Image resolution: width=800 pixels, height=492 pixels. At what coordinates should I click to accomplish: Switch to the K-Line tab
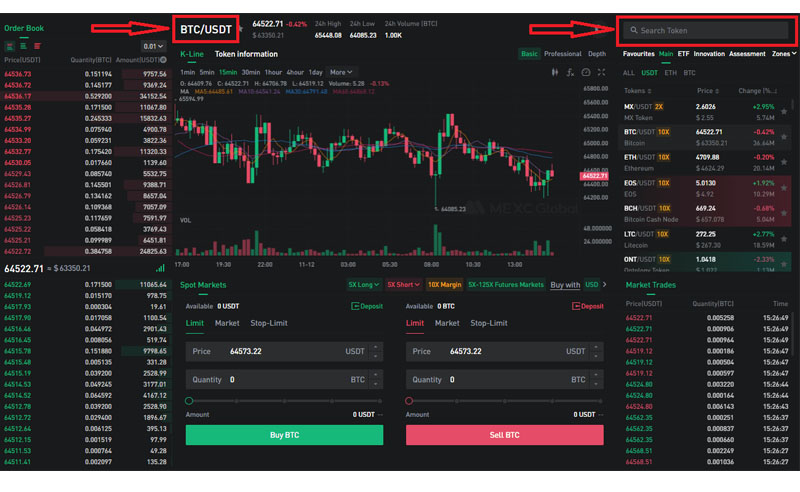click(x=192, y=54)
